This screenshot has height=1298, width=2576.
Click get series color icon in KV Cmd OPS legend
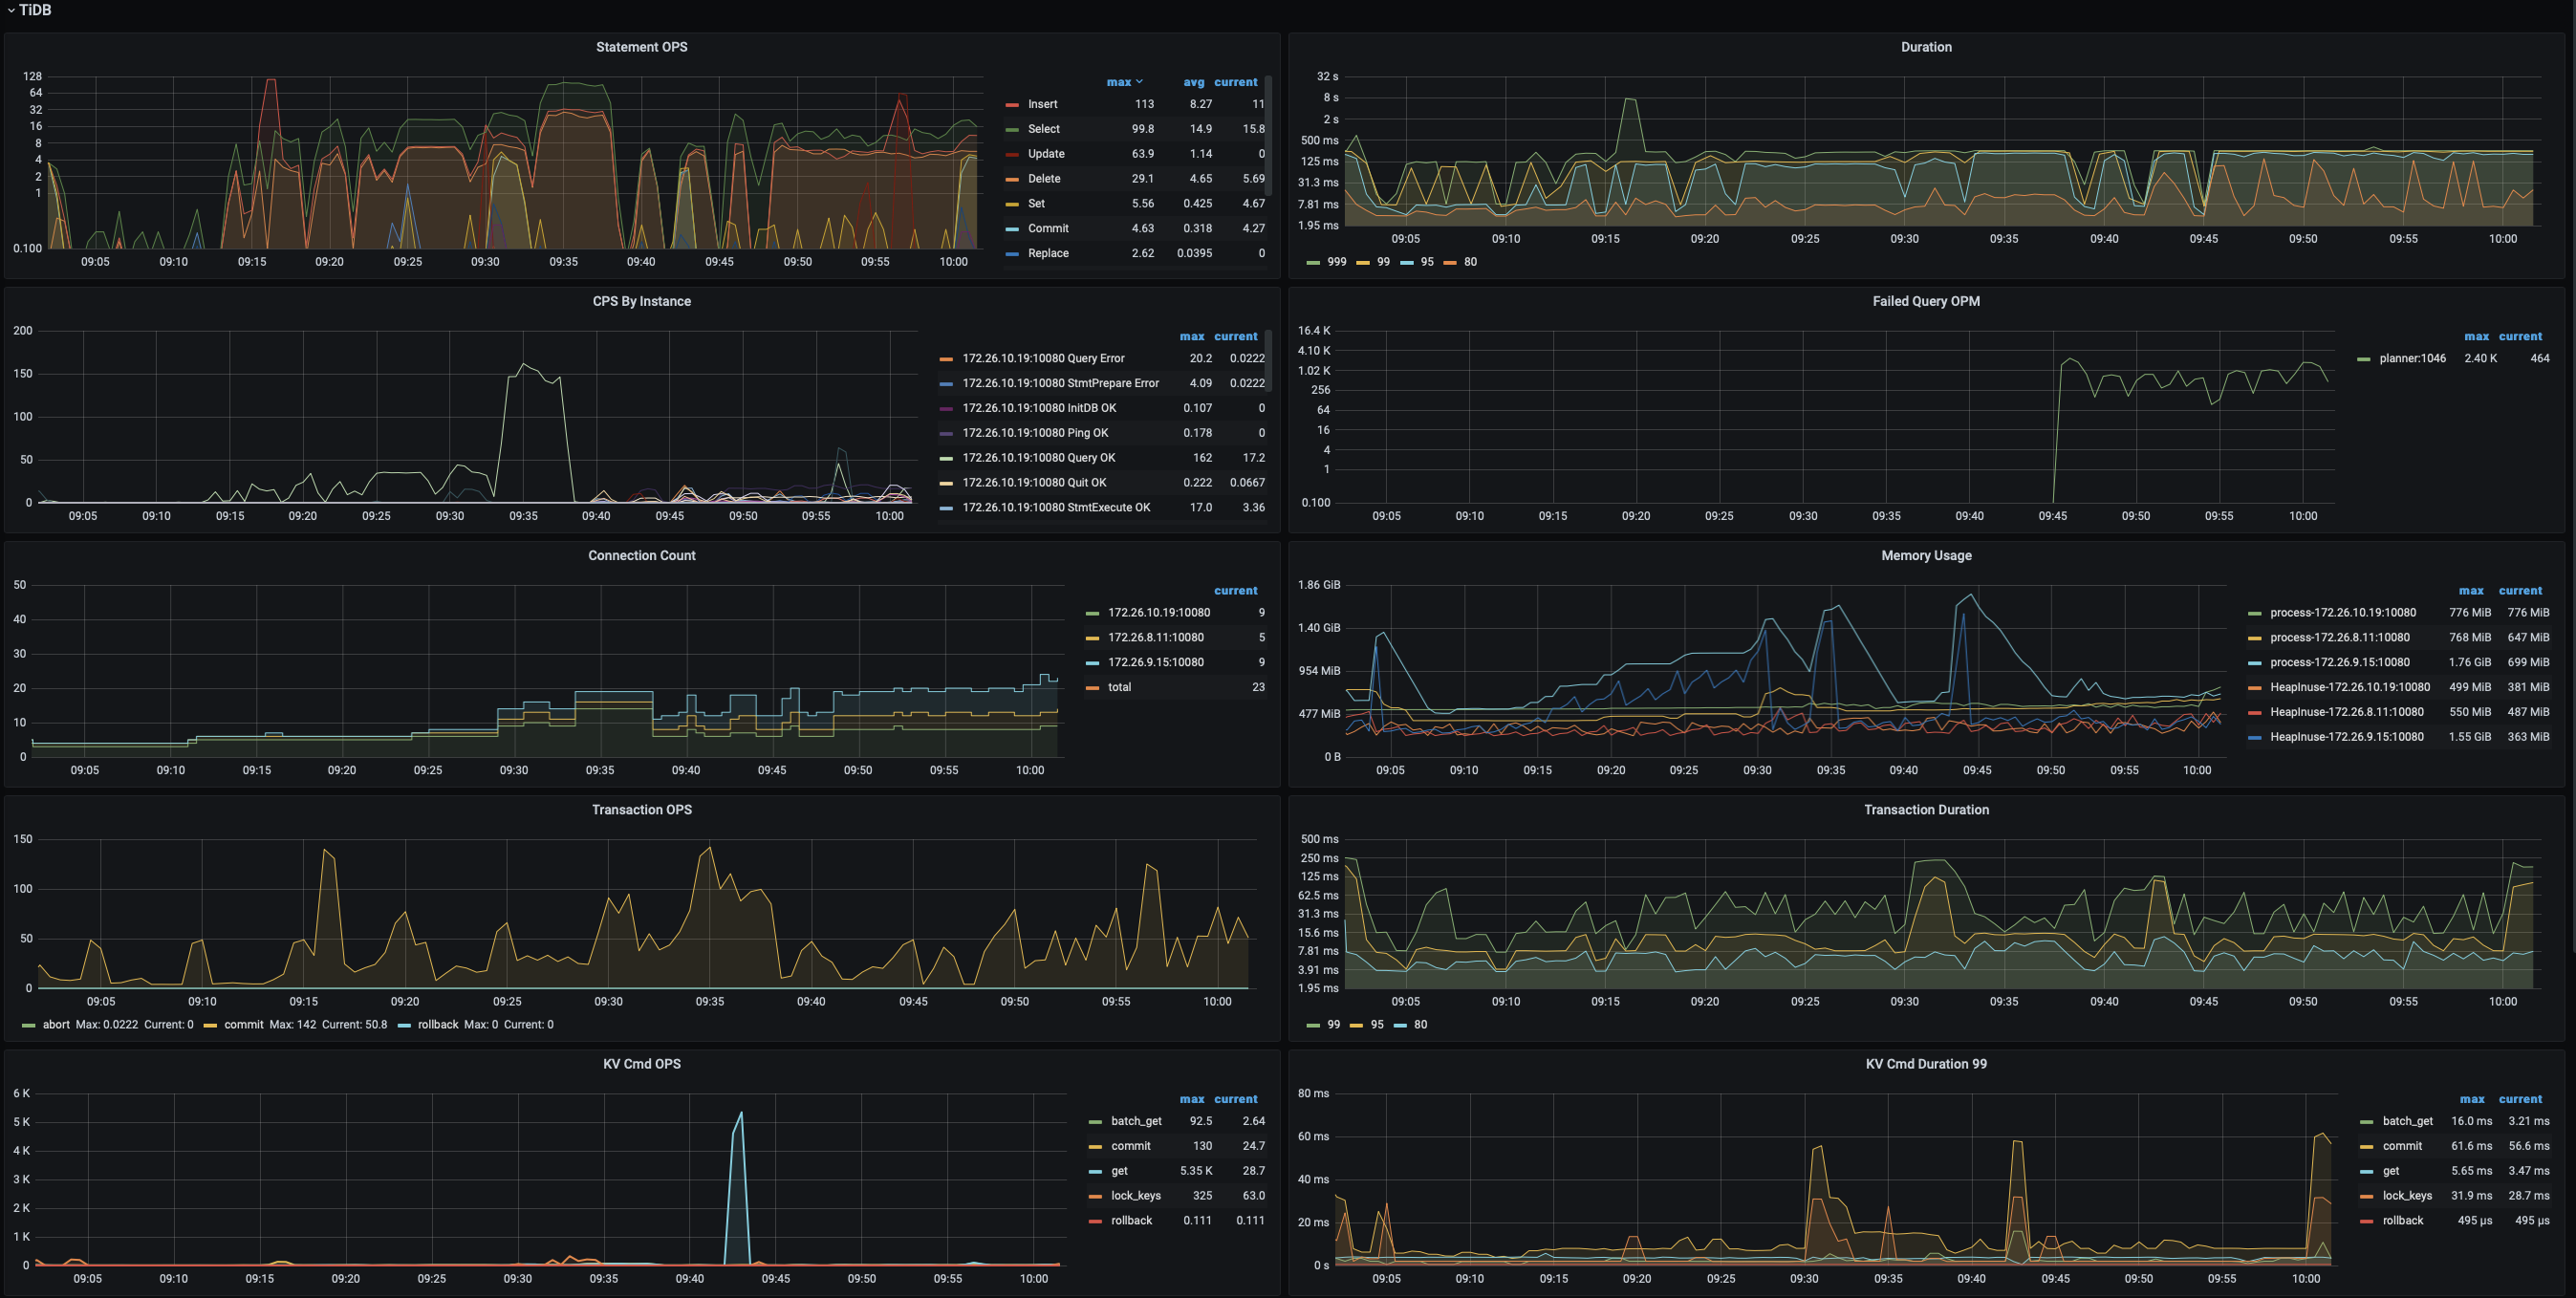(x=1095, y=1171)
